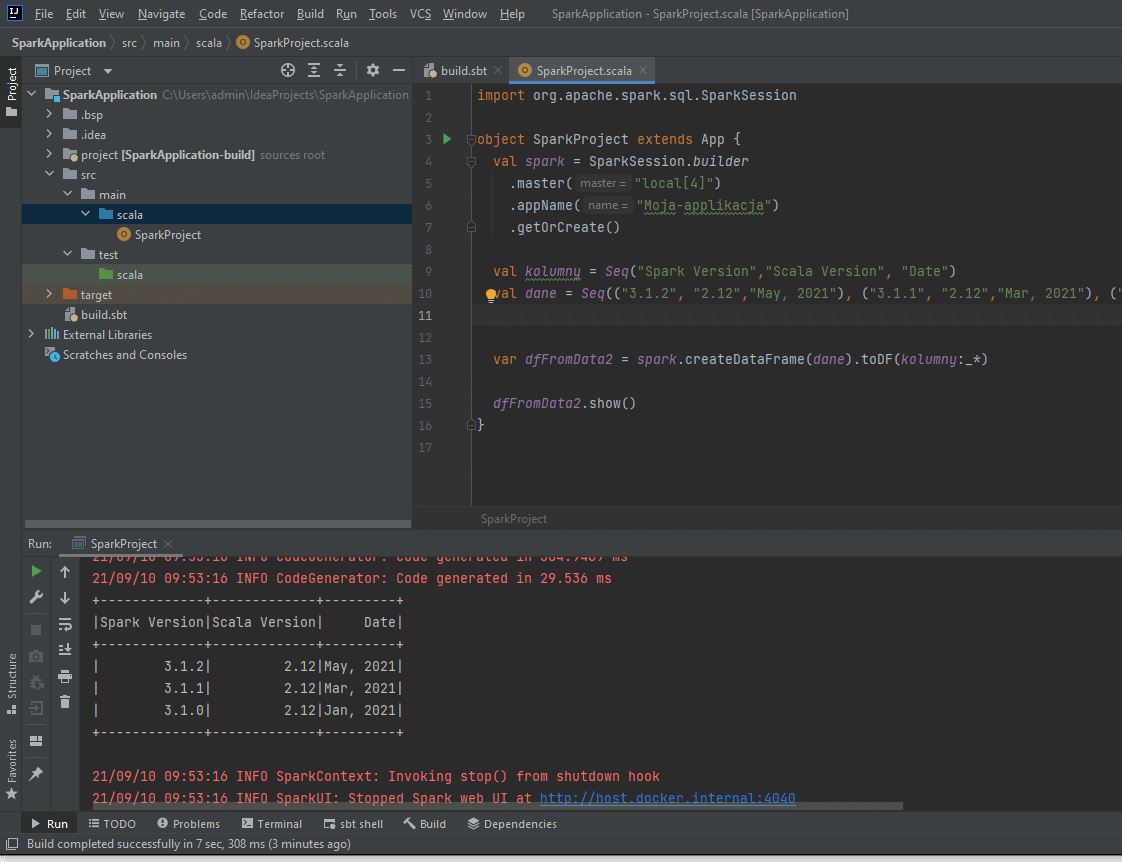The height and width of the screenshot is (862, 1122).
Task: Click the Select Opened File target icon
Action: 288,70
